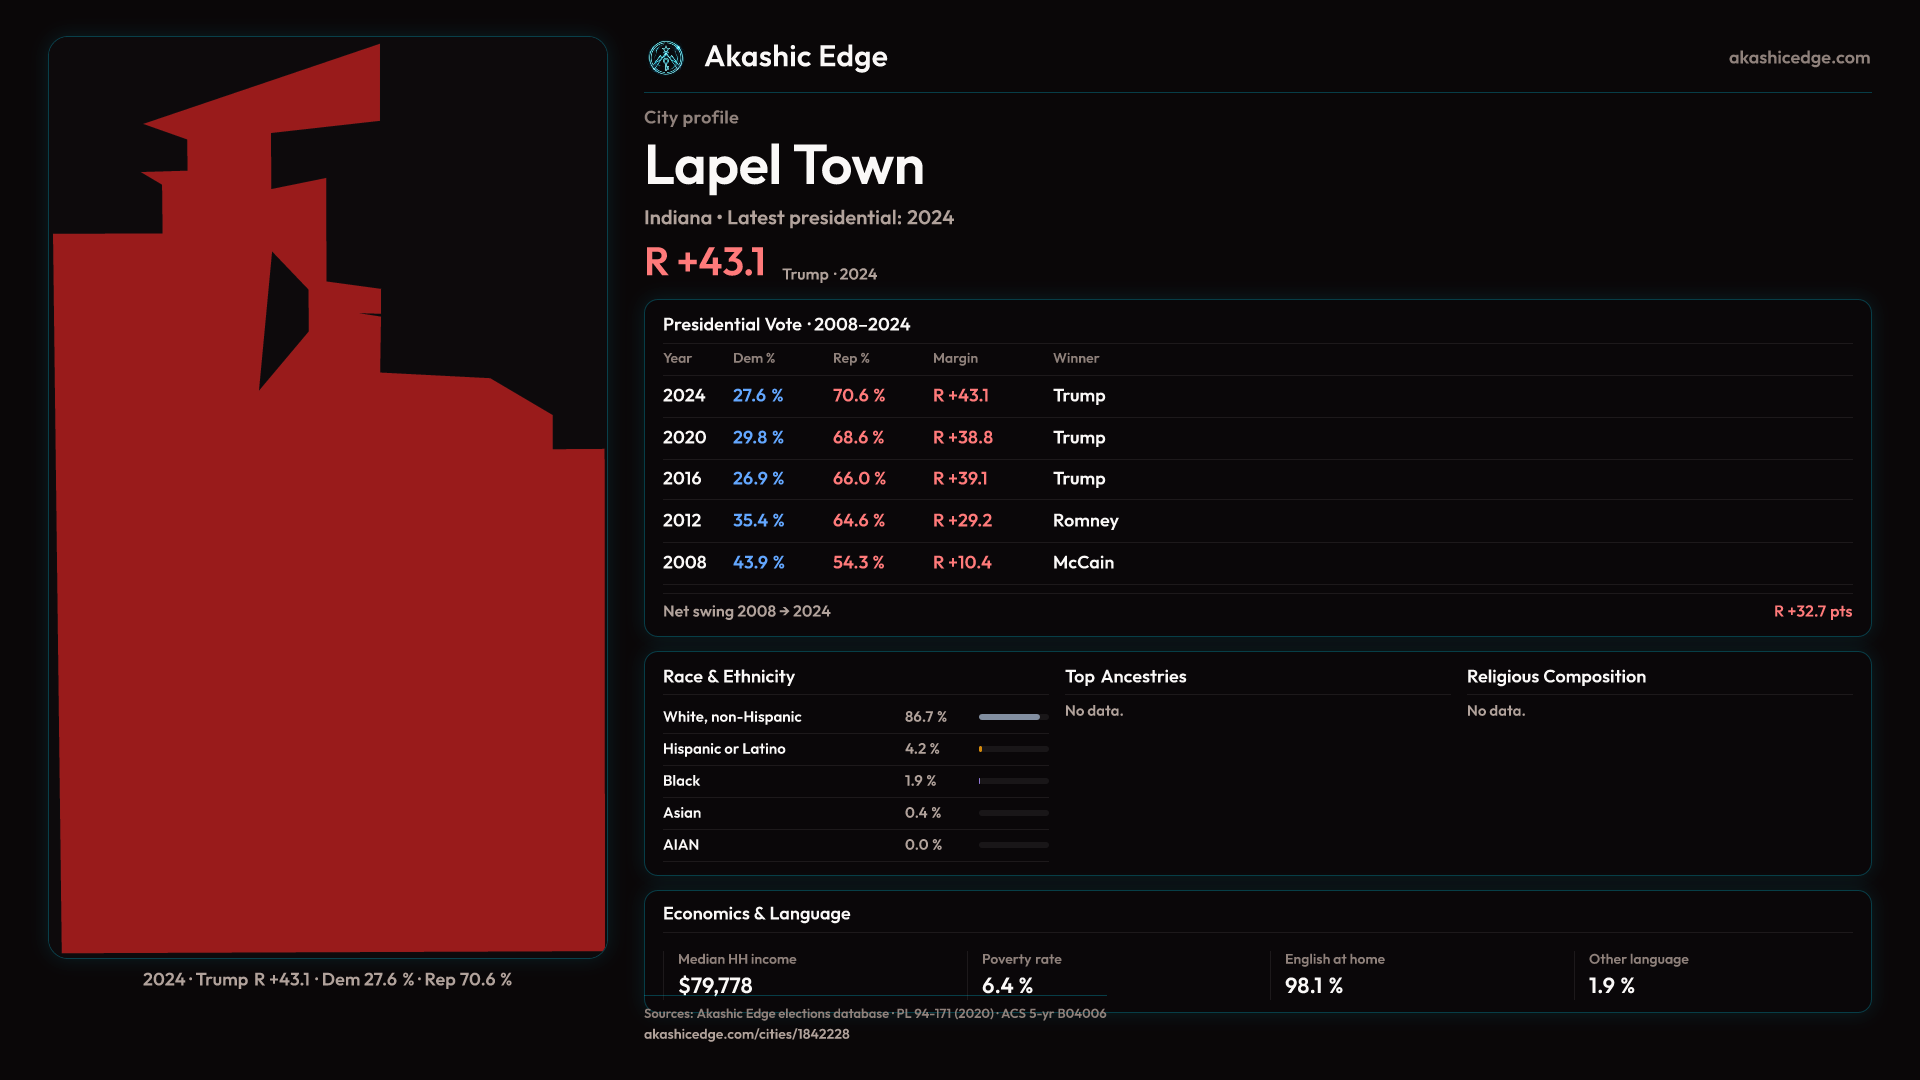The image size is (1920, 1080).
Task: Click the Net swing R +32.7 pts value
Action: click(1812, 611)
